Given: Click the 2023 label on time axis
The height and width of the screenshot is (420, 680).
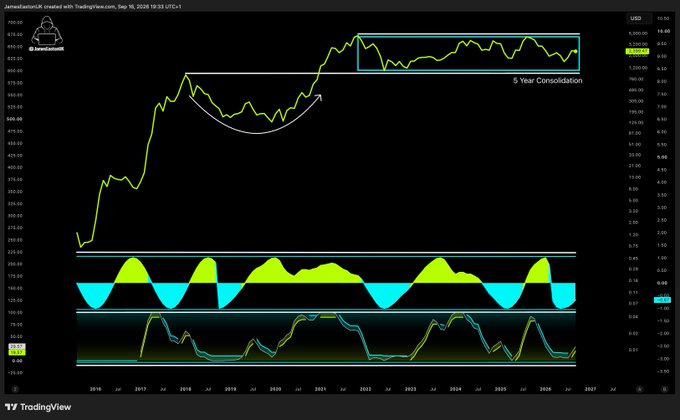Looking at the screenshot, I should coord(410,389).
